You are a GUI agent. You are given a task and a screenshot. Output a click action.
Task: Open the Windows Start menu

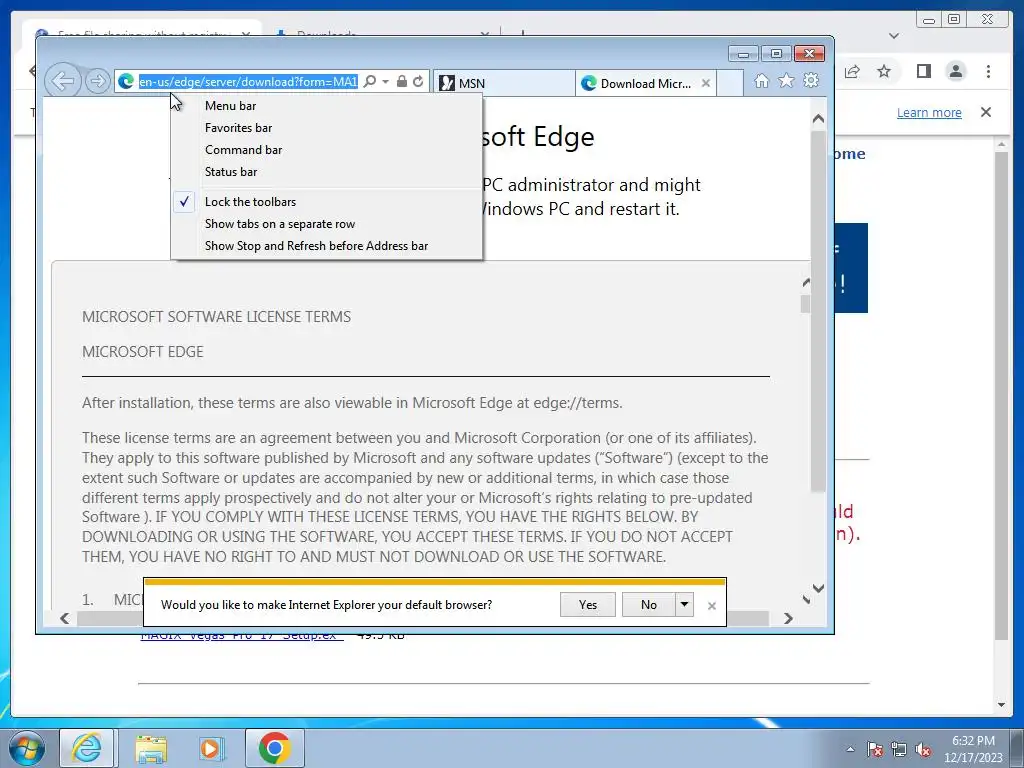(x=27, y=748)
